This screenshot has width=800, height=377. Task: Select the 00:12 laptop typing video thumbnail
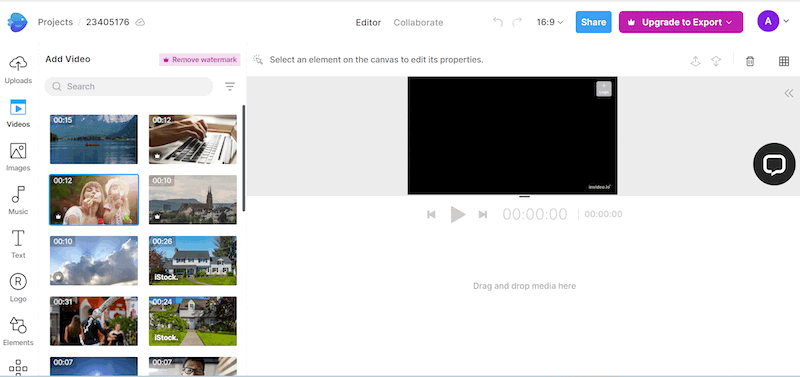click(193, 139)
